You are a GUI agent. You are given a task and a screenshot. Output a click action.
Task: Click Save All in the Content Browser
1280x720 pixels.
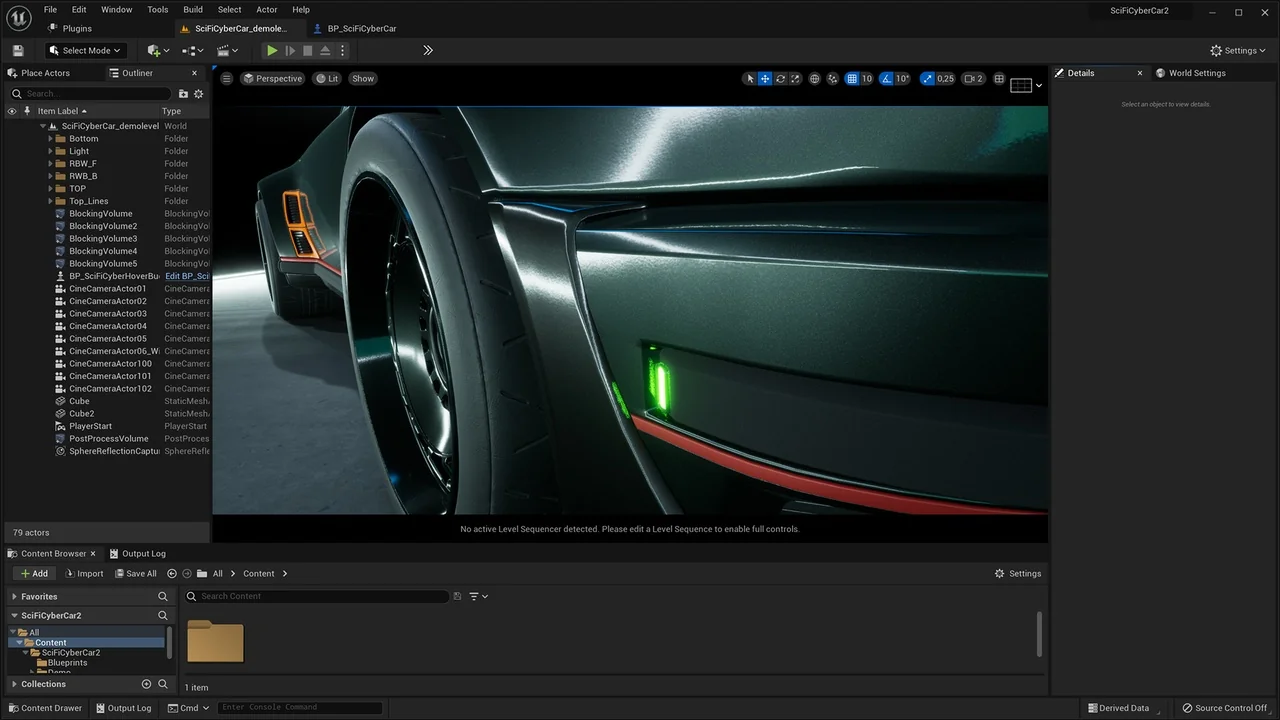pos(136,573)
